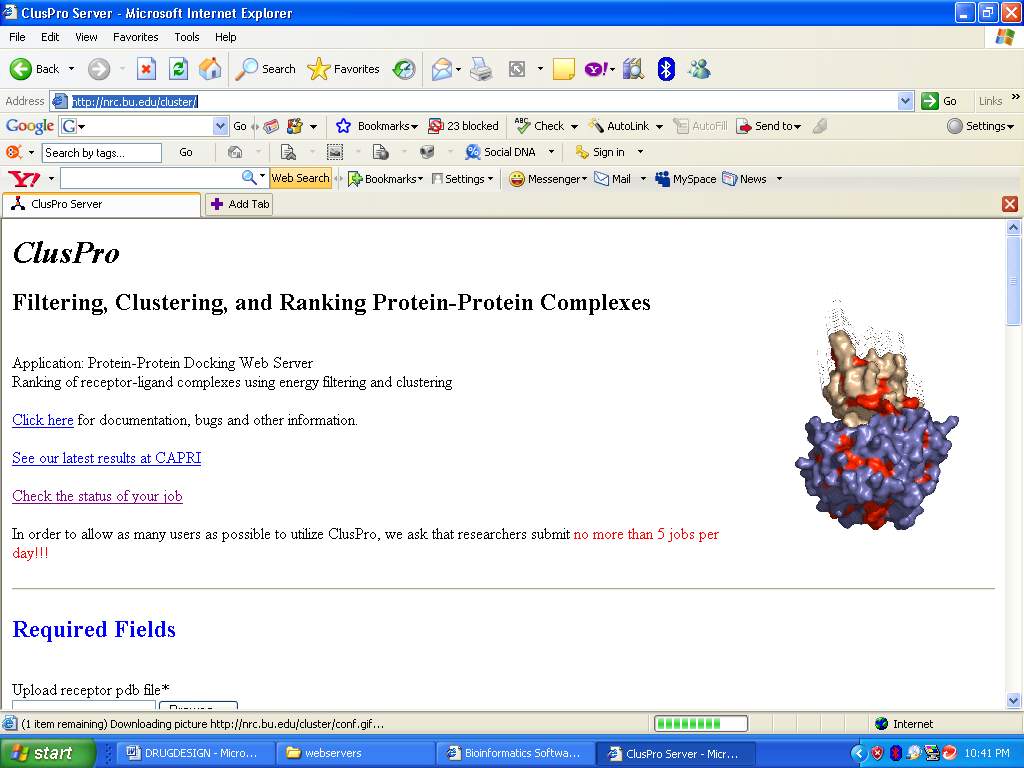This screenshot has width=1024, height=768.
Task: Expand the Google Send to dropdown
Action: coord(797,127)
